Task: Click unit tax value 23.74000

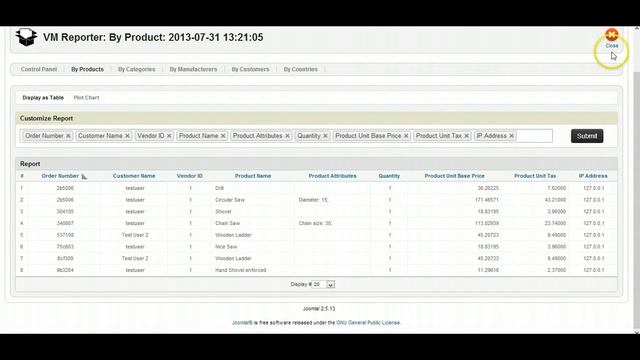Action: [x=555, y=224]
